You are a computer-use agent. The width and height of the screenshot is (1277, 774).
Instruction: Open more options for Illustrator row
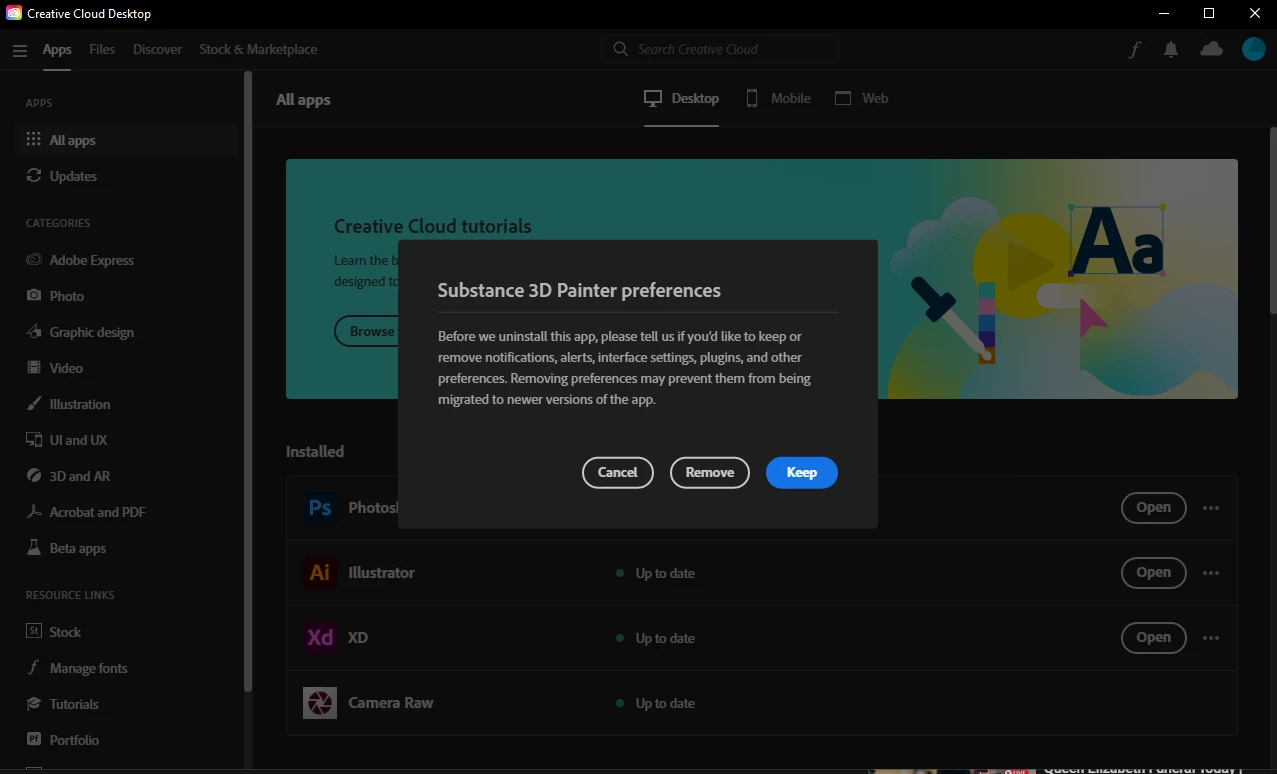(1211, 573)
